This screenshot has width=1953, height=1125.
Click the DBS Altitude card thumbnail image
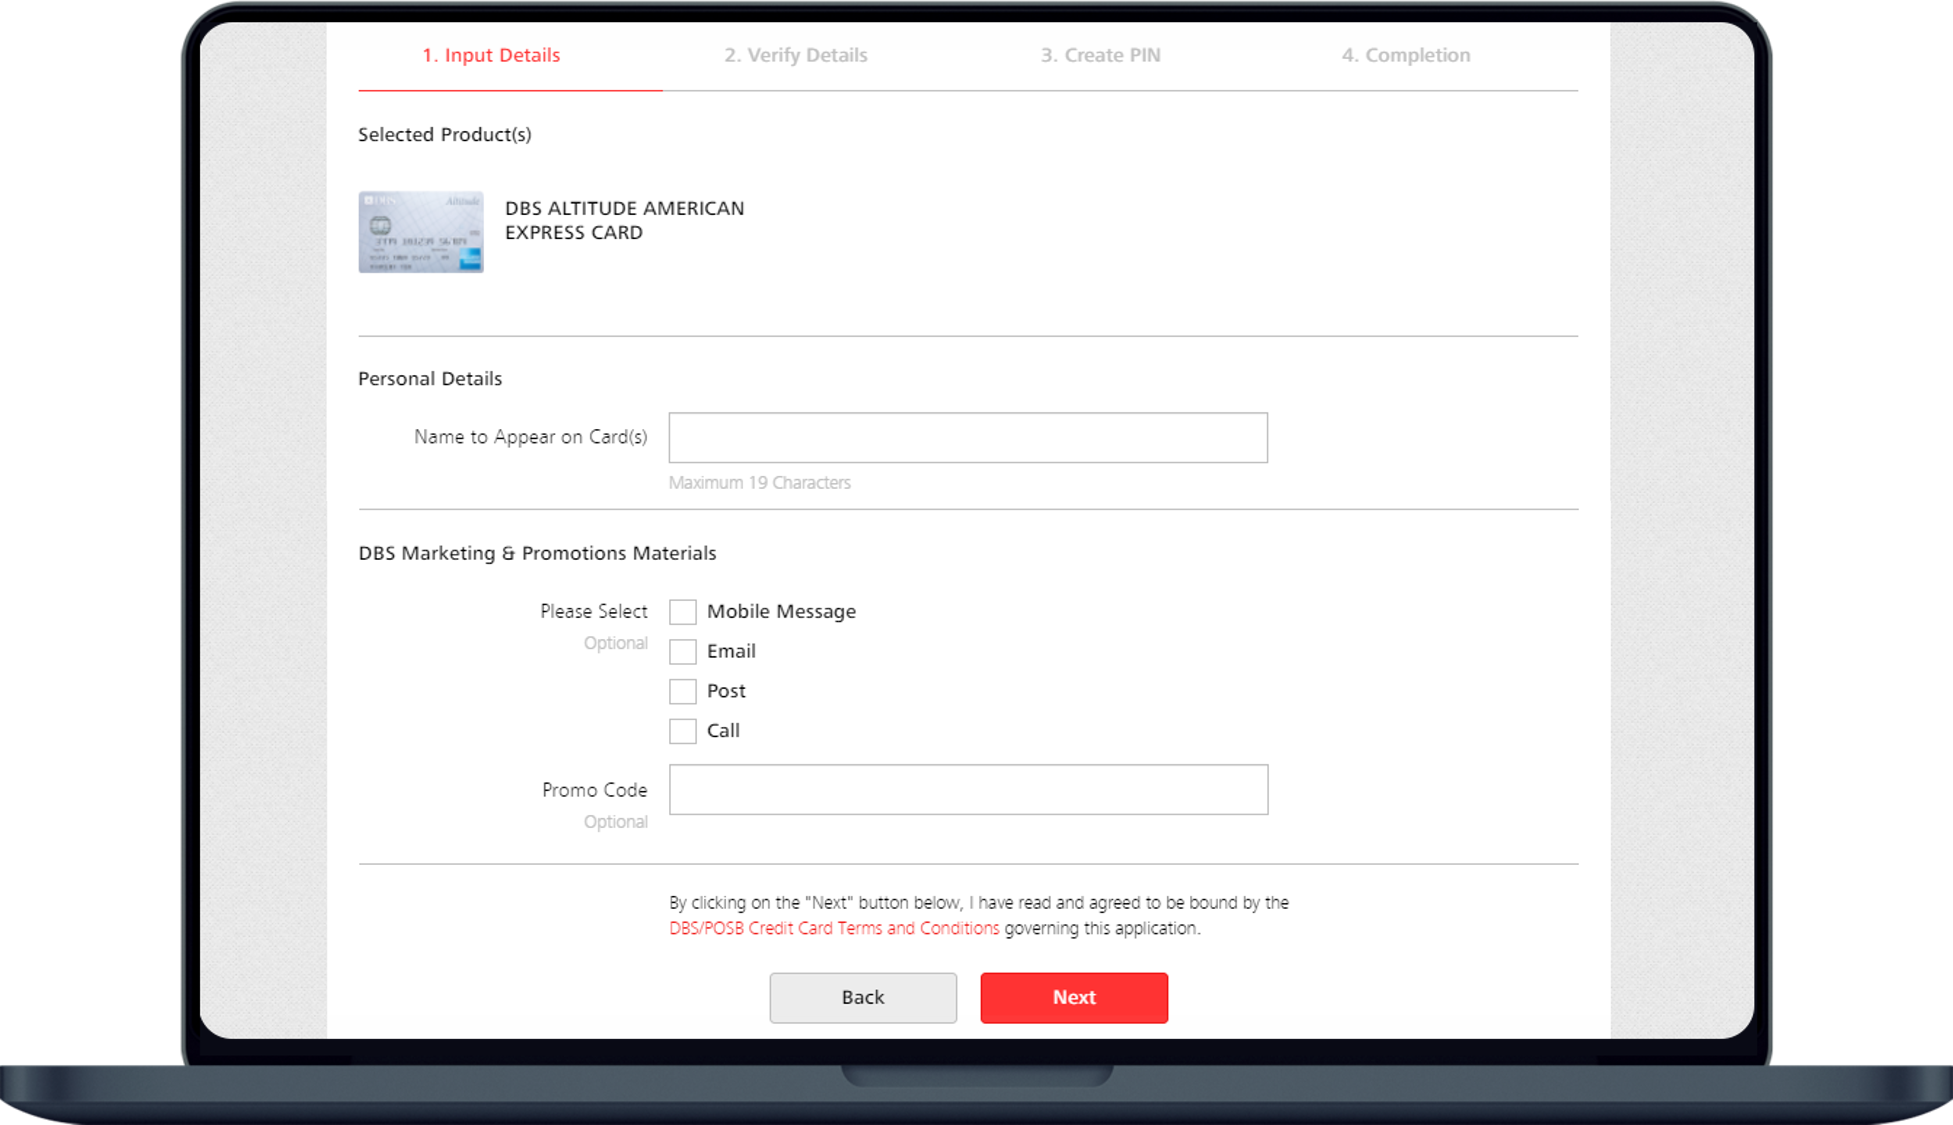coord(421,232)
